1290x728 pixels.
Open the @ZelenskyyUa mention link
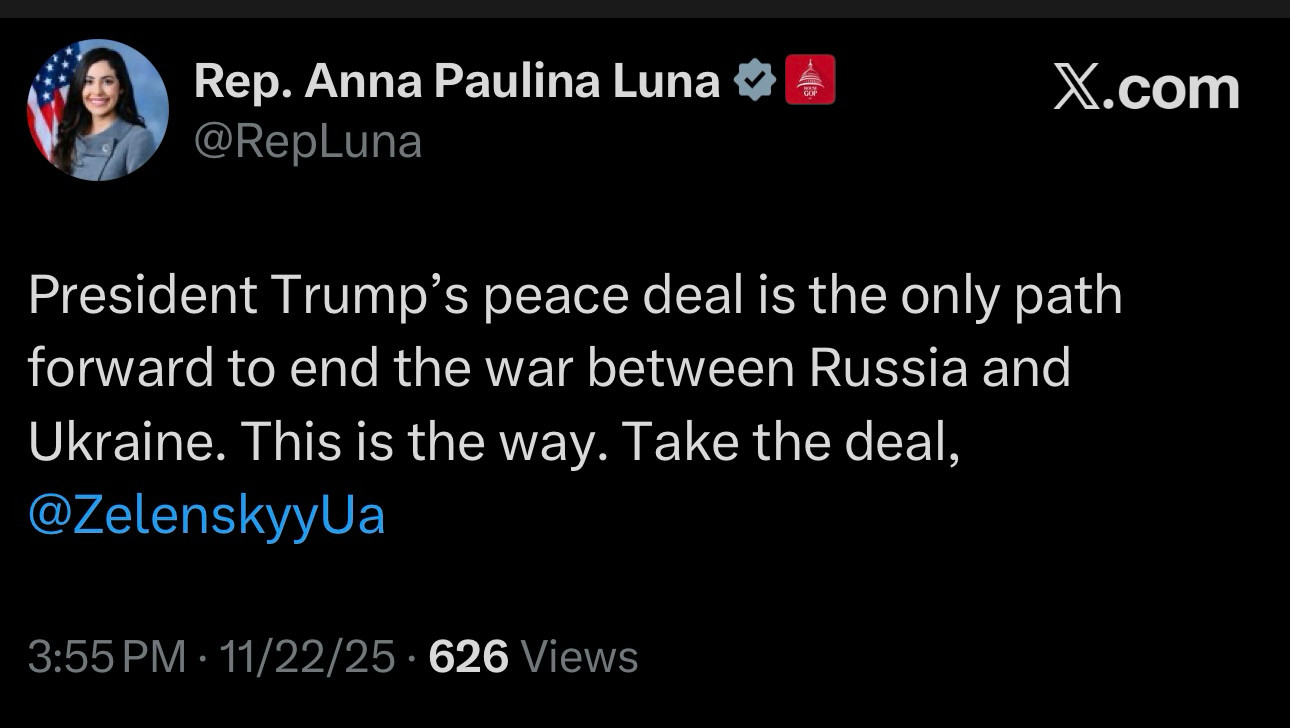tap(207, 516)
